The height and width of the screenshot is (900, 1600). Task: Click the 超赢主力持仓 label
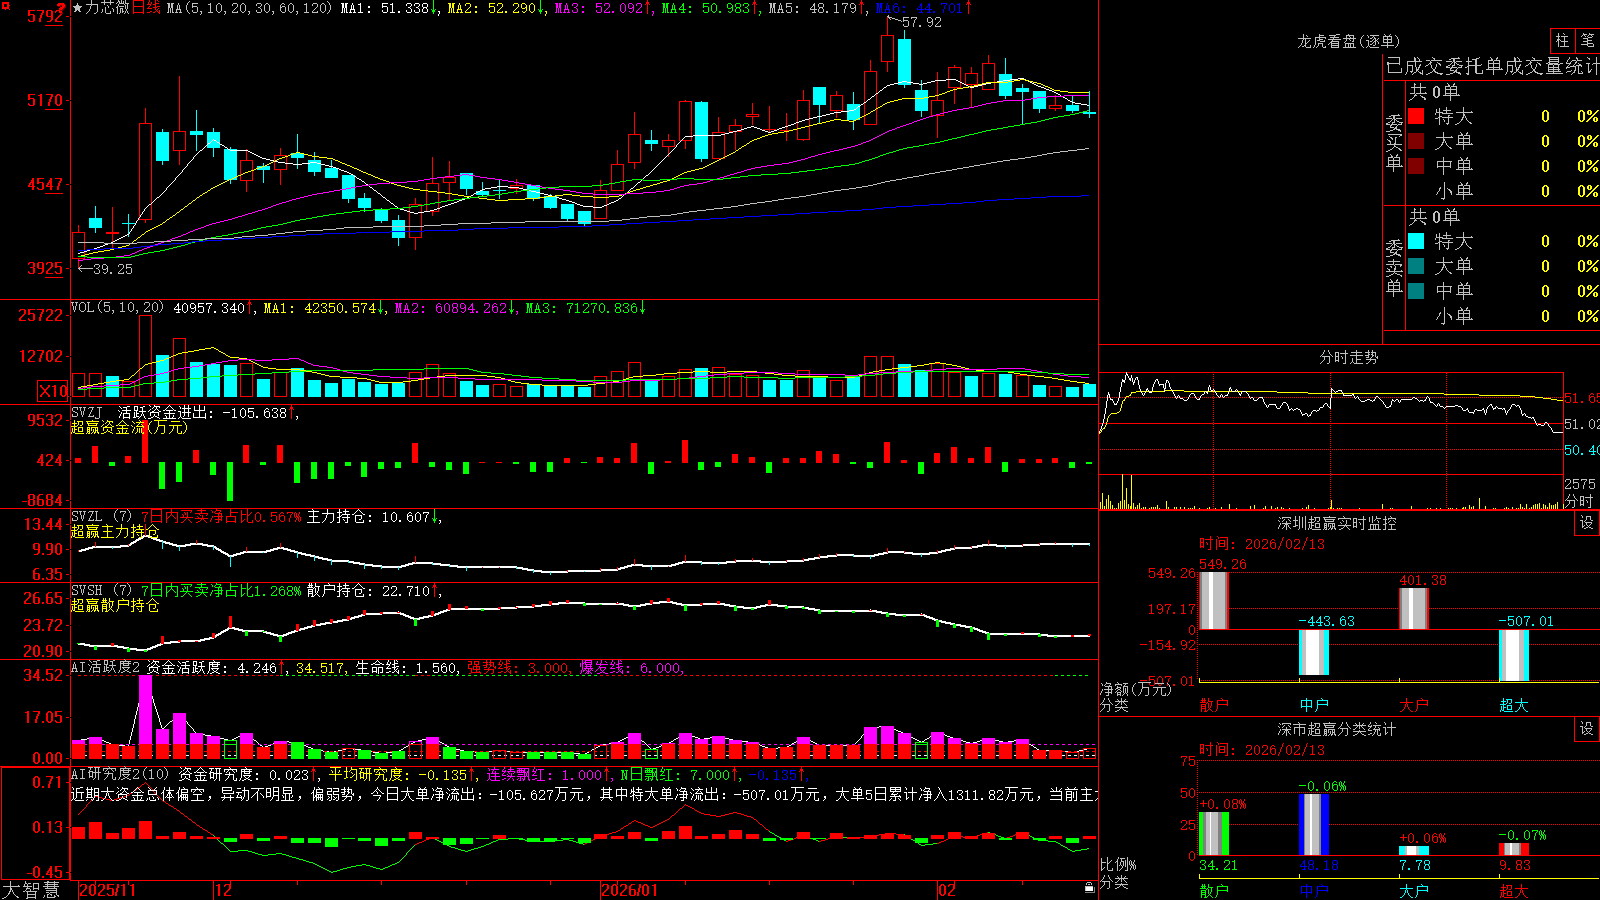pos(115,531)
